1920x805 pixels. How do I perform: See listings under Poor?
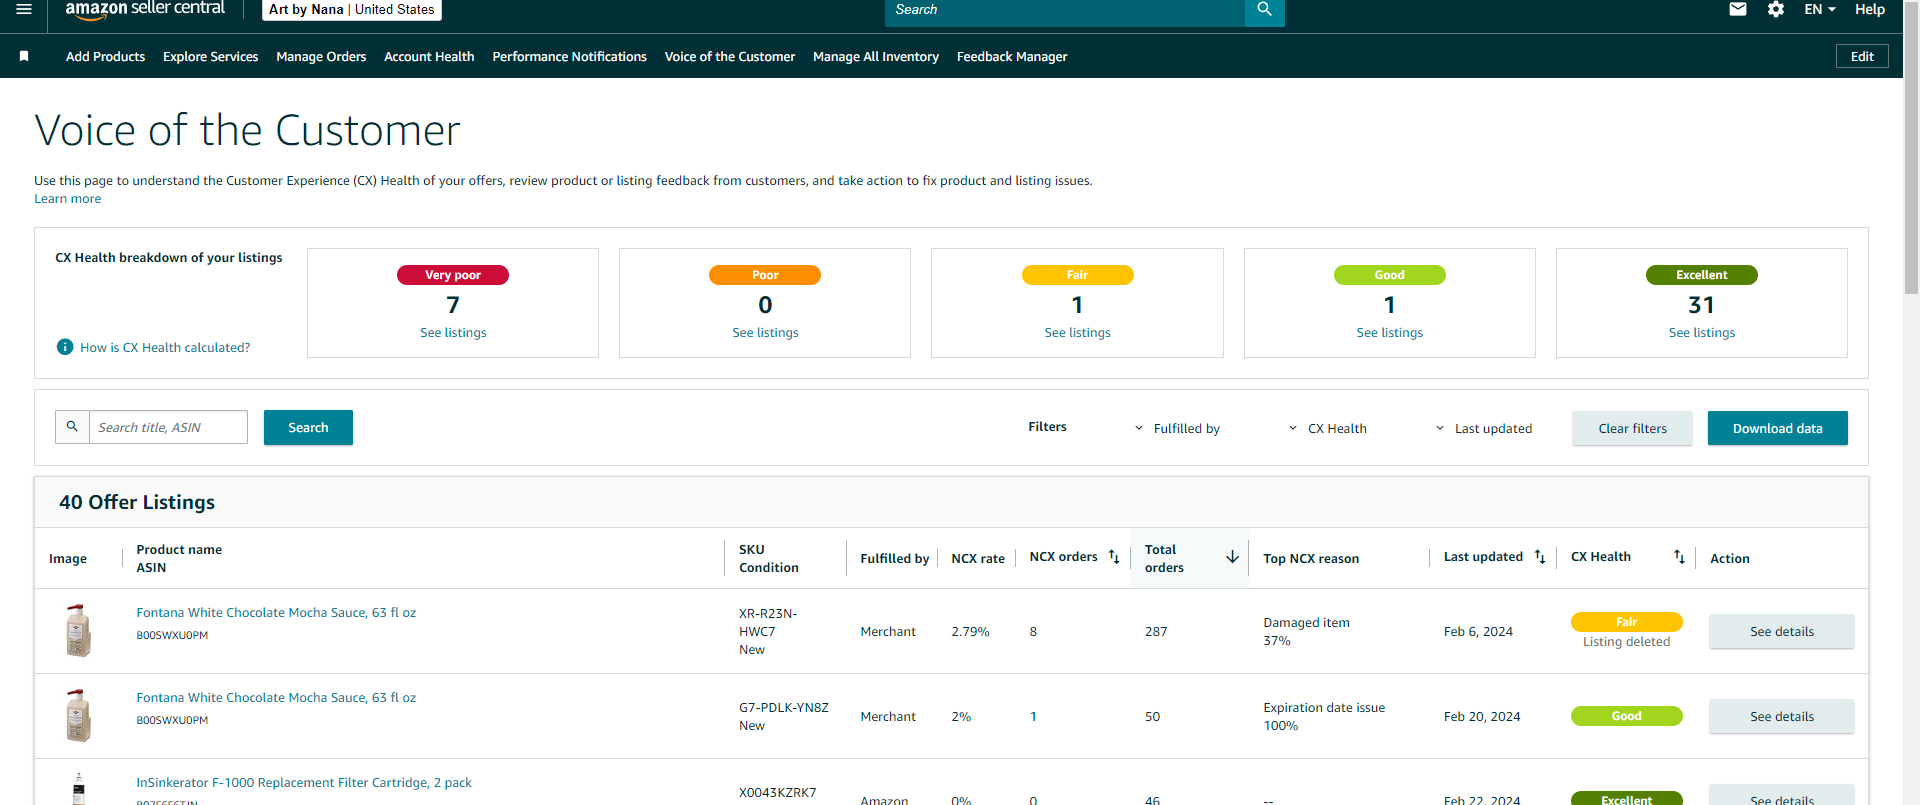(765, 333)
